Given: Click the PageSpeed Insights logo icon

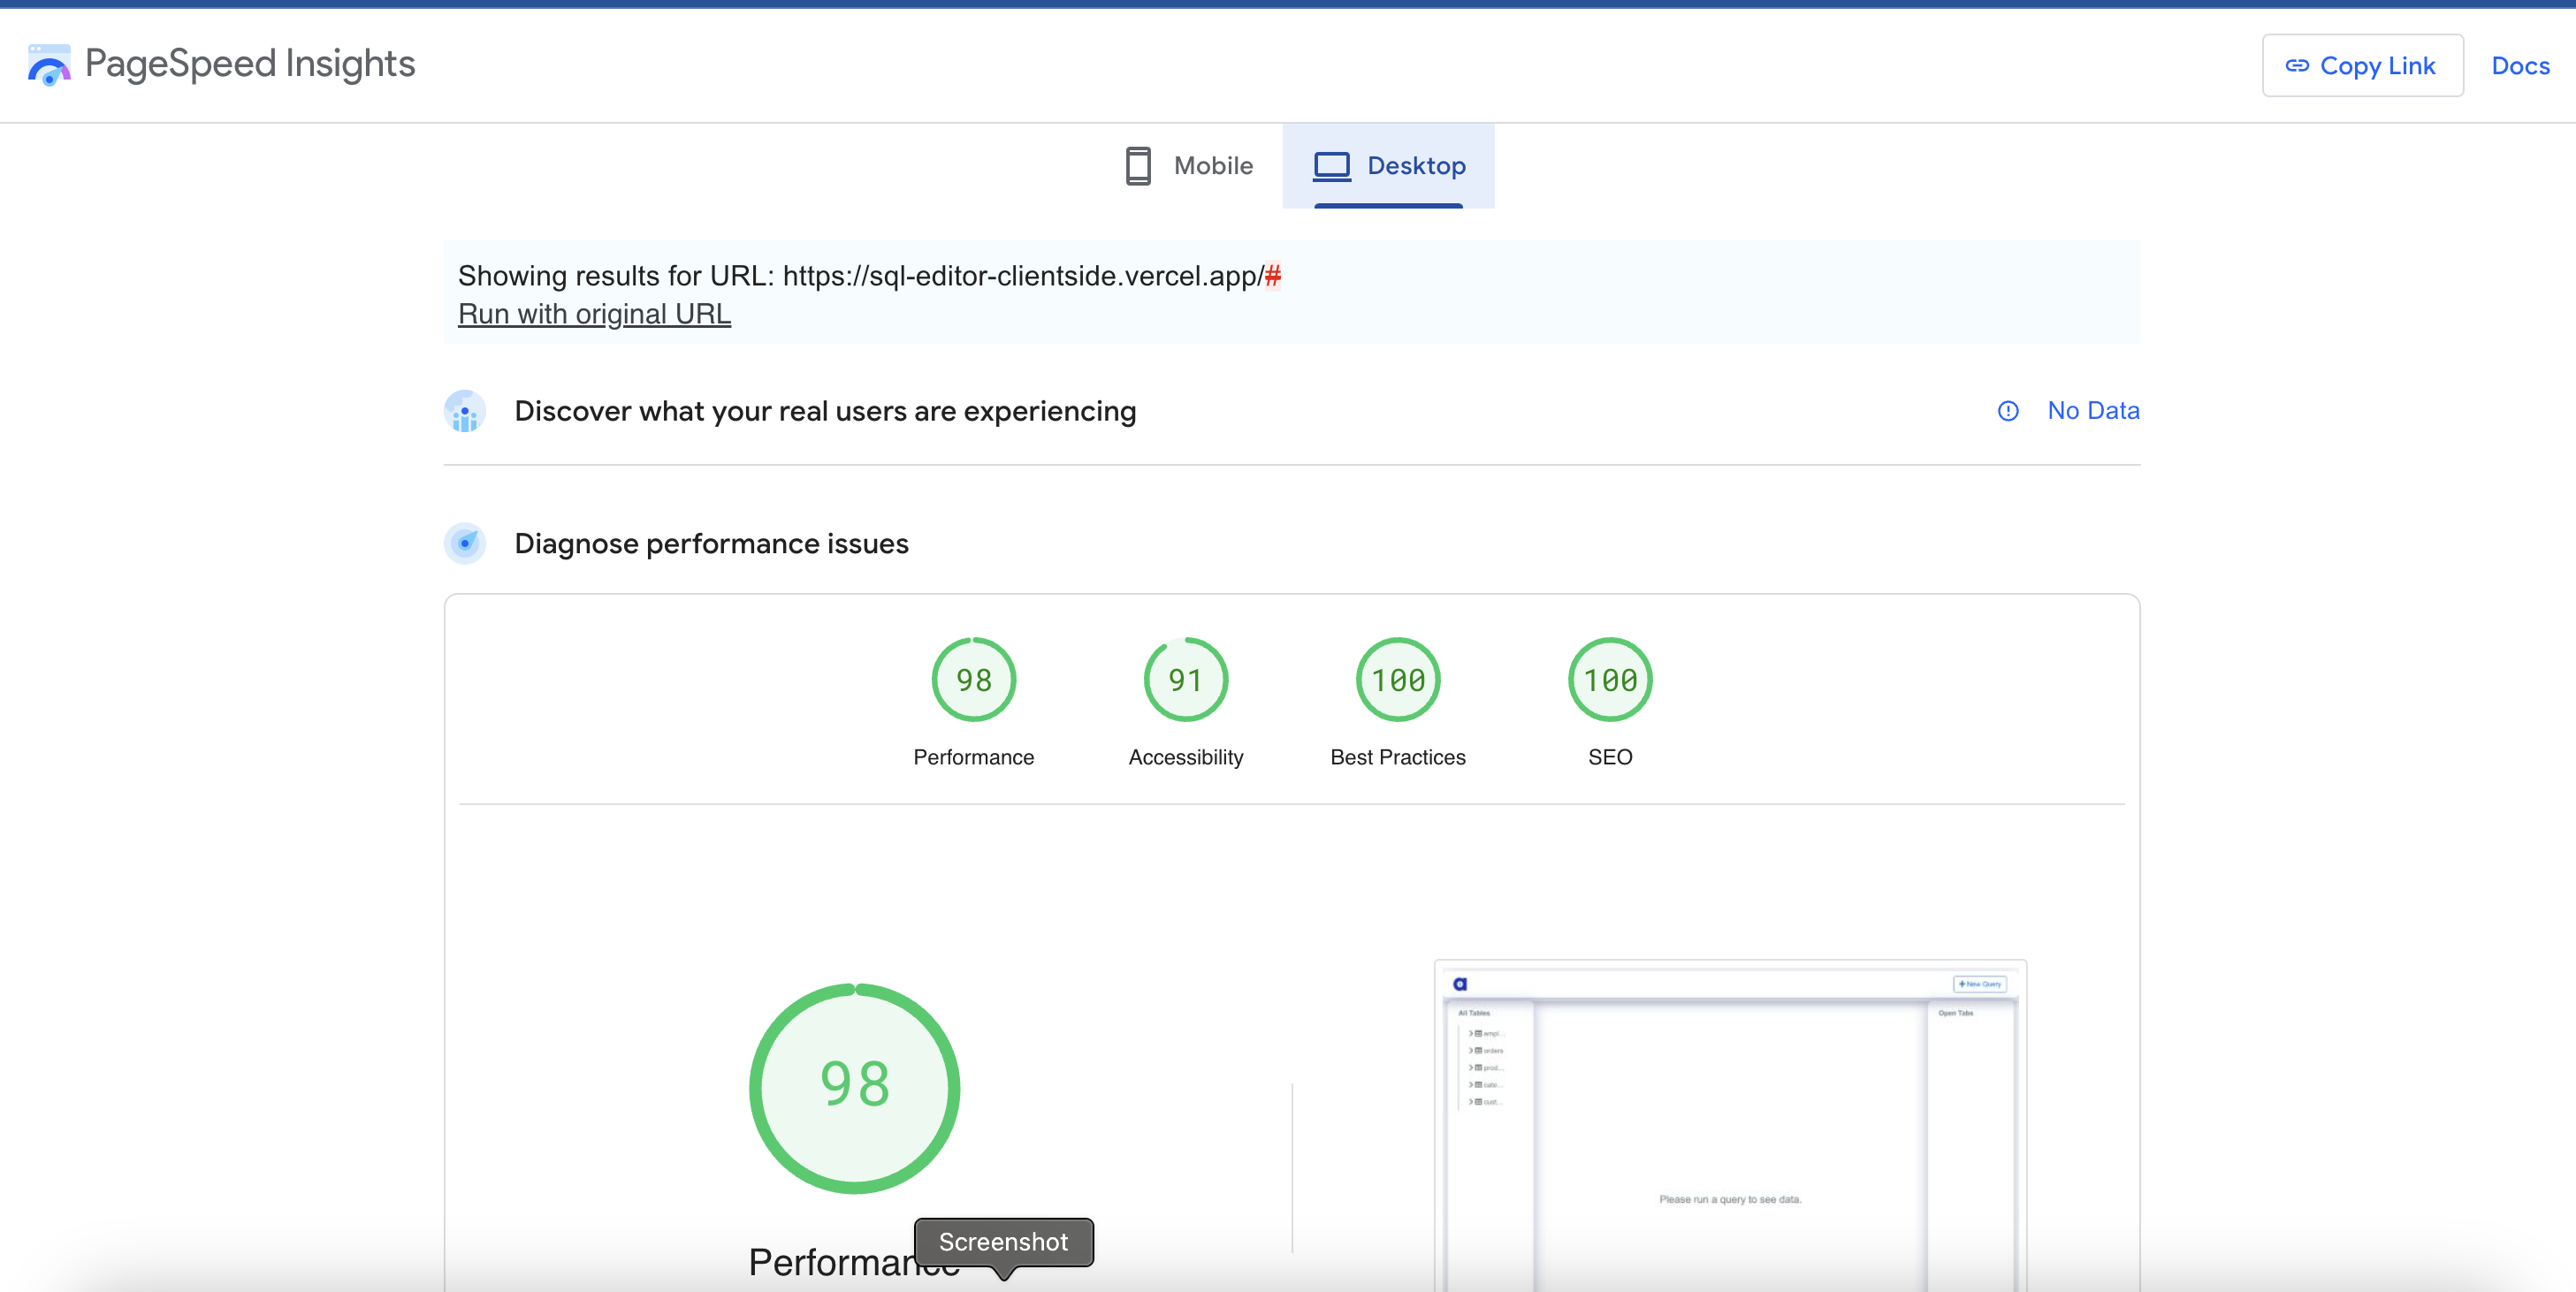Looking at the screenshot, I should pyautogui.click(x=48, y=65).
